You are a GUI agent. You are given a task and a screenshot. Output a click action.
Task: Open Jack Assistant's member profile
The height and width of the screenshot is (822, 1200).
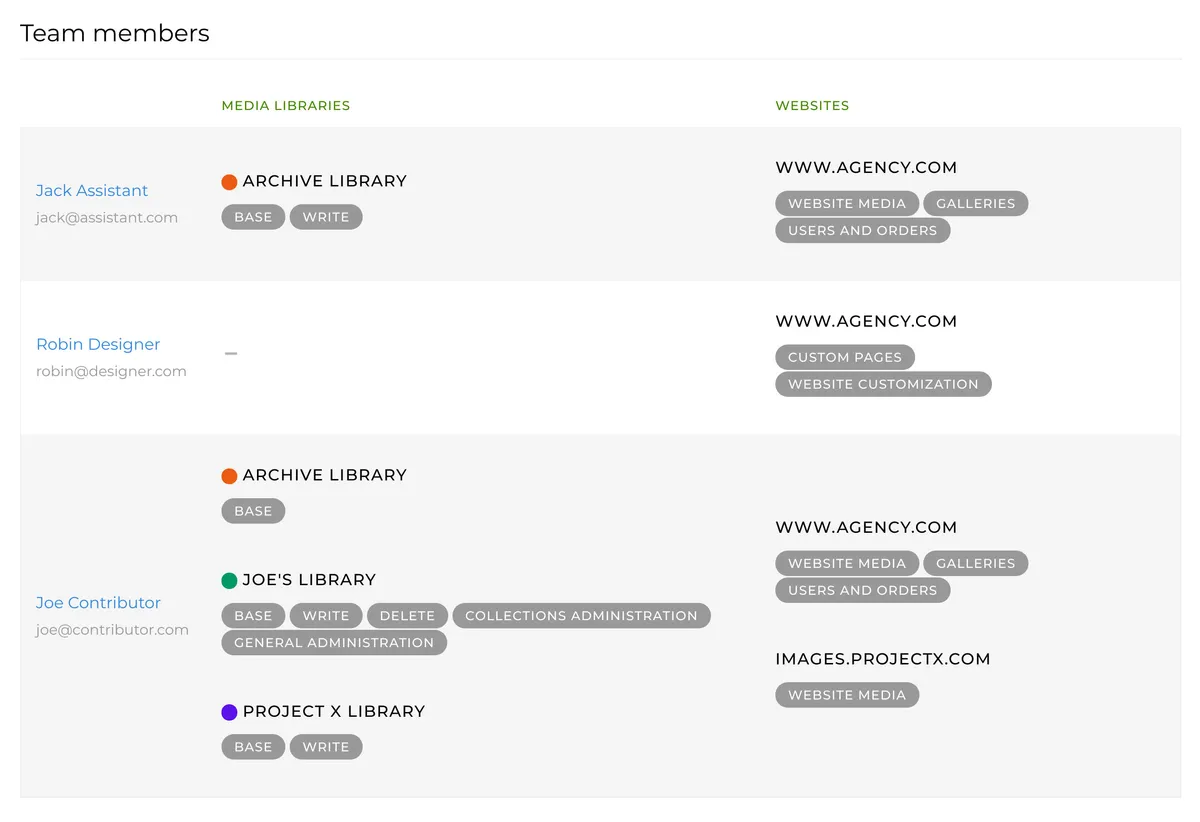coord(92,191)
